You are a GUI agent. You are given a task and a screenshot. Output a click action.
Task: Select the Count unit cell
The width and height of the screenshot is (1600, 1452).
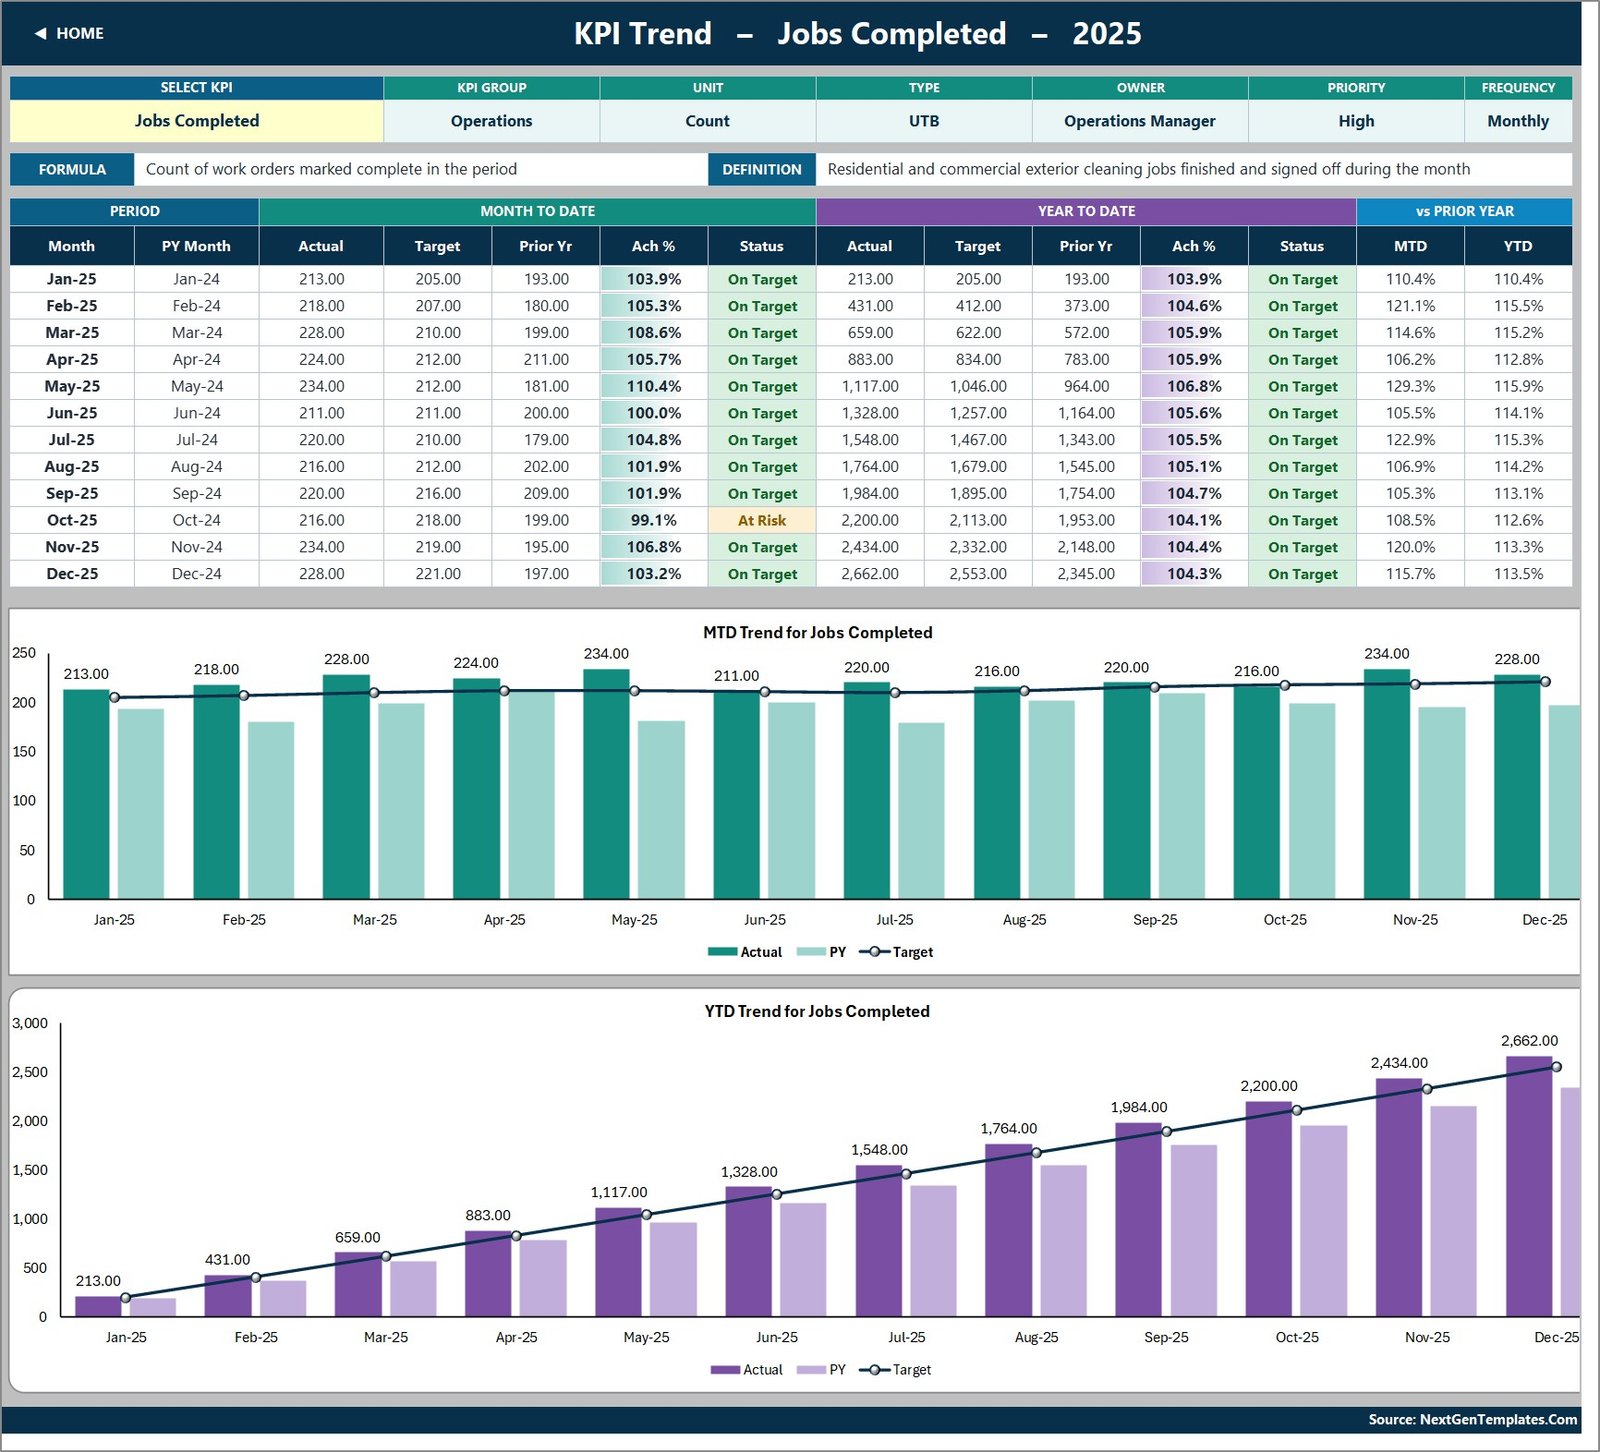(707, 121)
